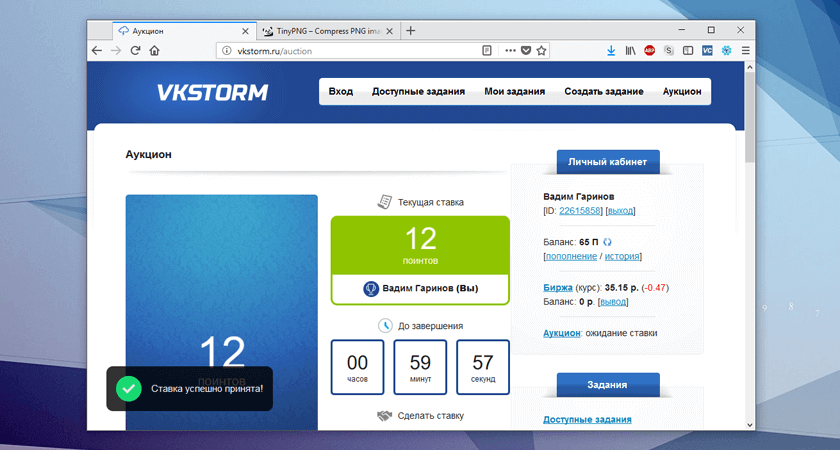
Task: Open the Adblock Plus extension icon
Action: click(649, 50)
